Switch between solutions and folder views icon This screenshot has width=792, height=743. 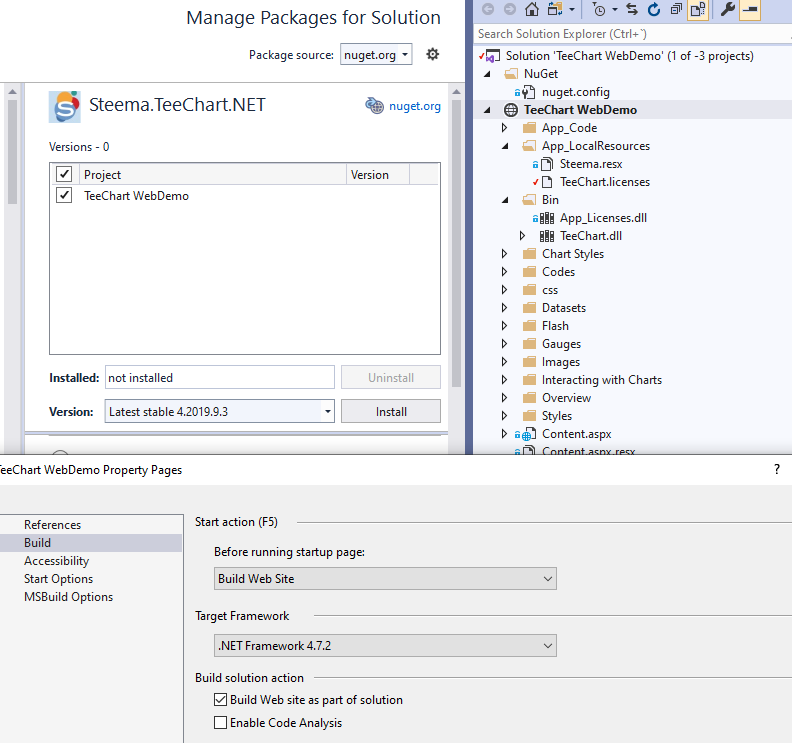coord(555,9)
